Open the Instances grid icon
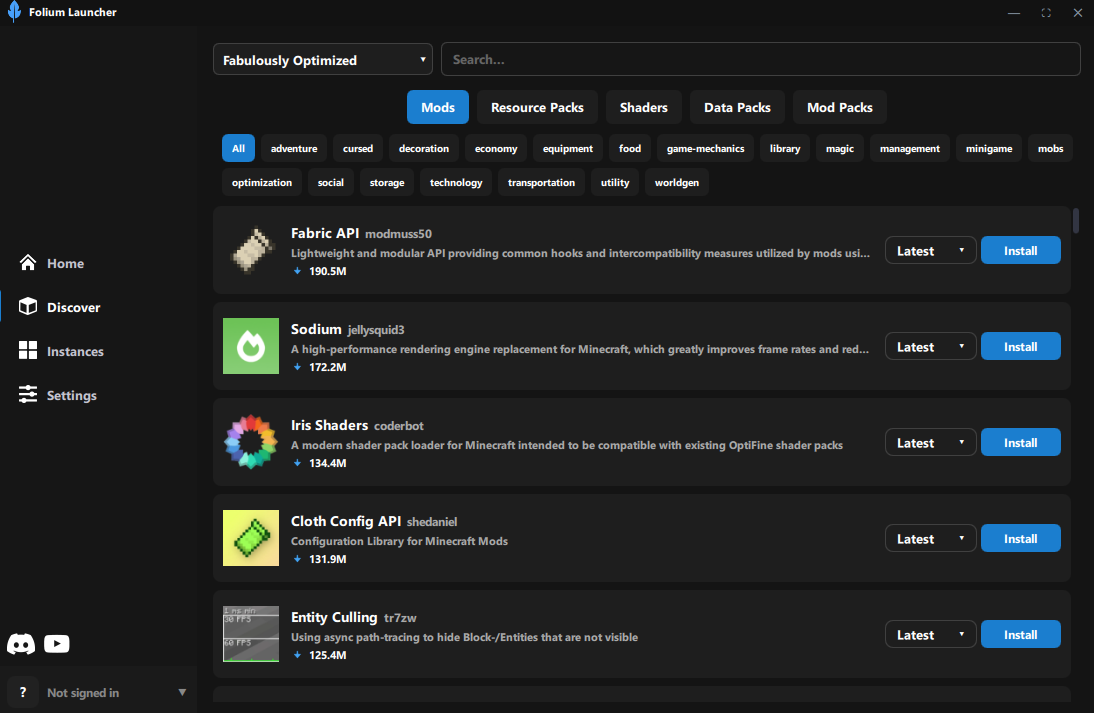This screenshot has width=1094, height=713. pyautogui.click(x=28, y=350)
